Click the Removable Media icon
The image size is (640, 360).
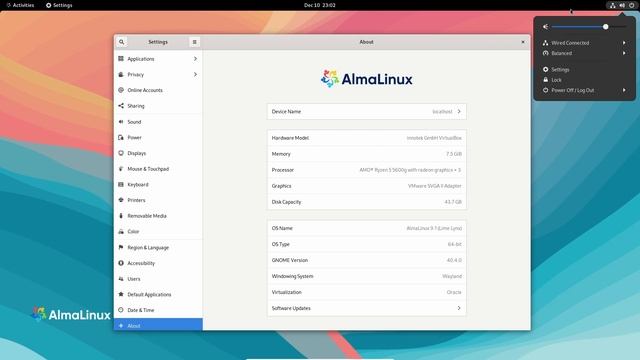click(121, 216)
